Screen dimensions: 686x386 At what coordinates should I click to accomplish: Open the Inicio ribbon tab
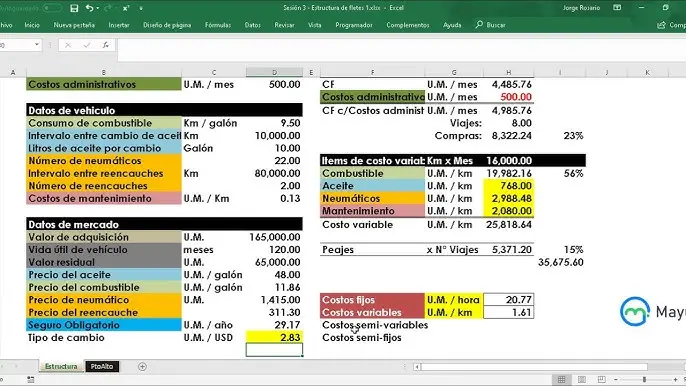click(x=32, y=25)
